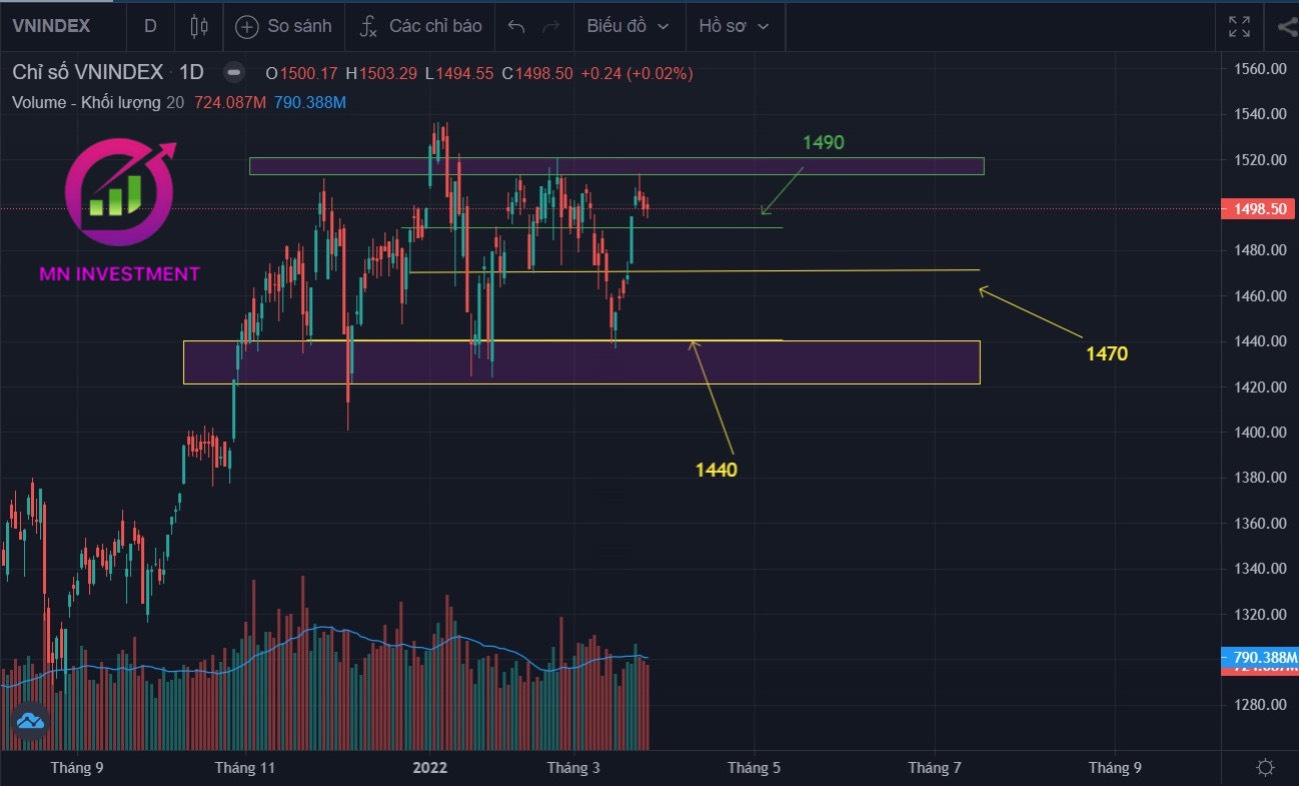
Task: Click the Tháng 5 time axis label
Action: click(x=754, y=767)
